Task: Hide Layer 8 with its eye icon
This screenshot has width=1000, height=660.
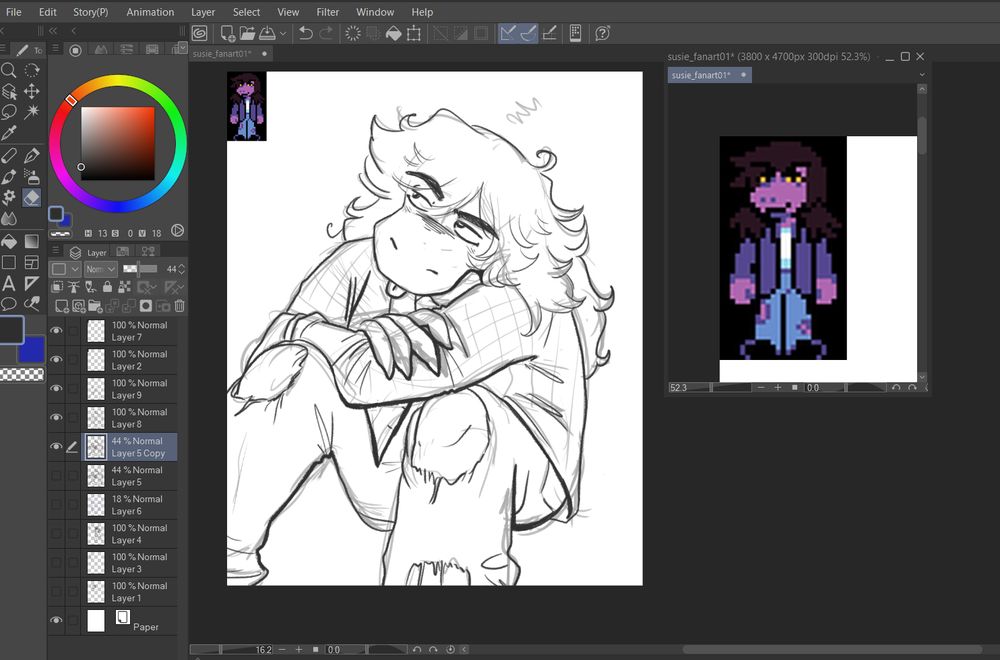Action: point(56,418)
